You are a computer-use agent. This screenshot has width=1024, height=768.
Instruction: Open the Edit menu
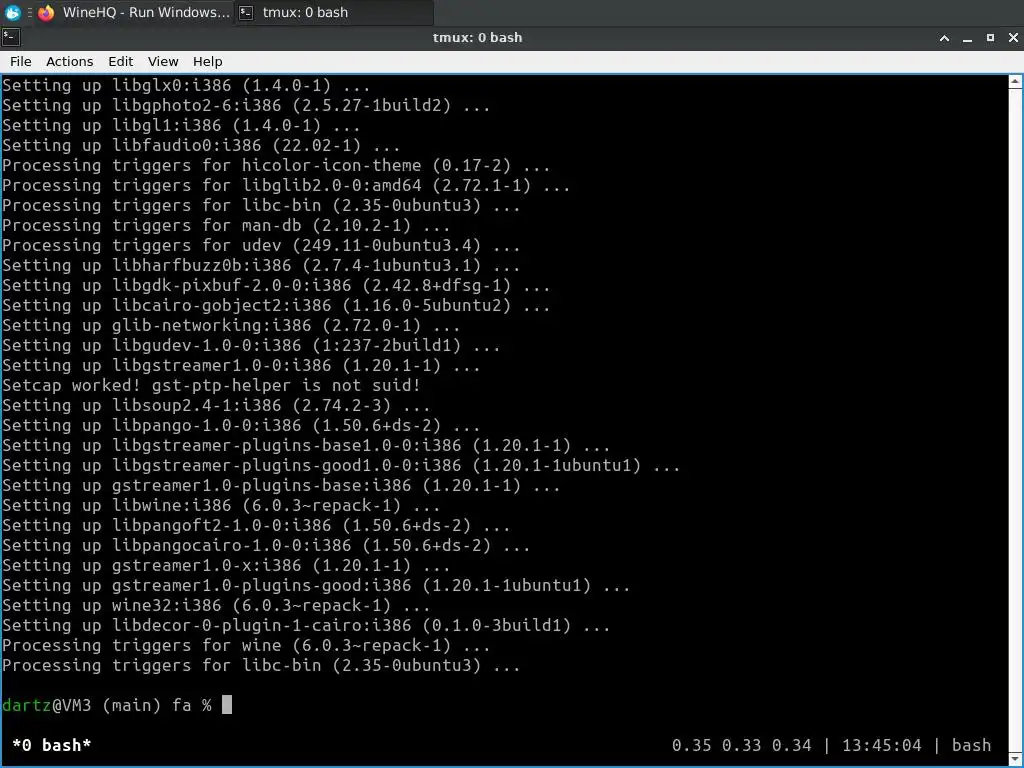[x=120, y=61]
